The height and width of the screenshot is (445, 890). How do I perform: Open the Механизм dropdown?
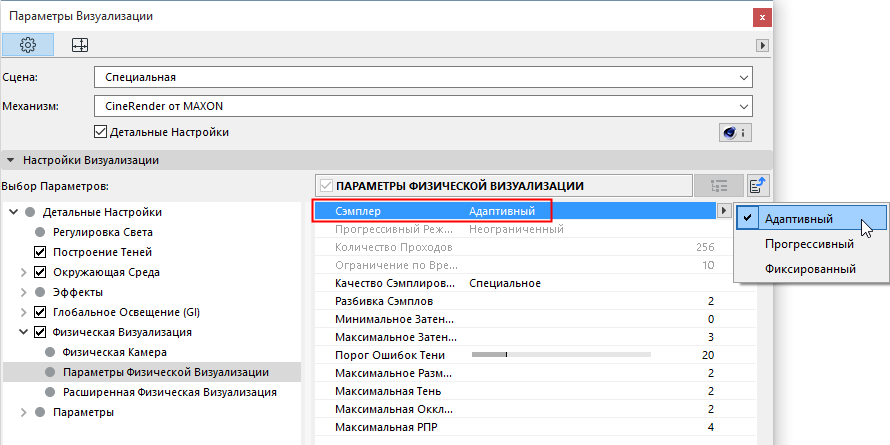[423, 106]
